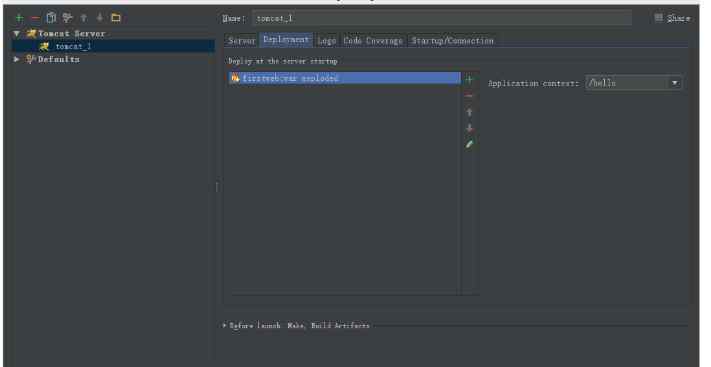Switch to the Logs tab
Image resolution: width=711 pixels, height=367 pixels.
click(x=326, y=40)
